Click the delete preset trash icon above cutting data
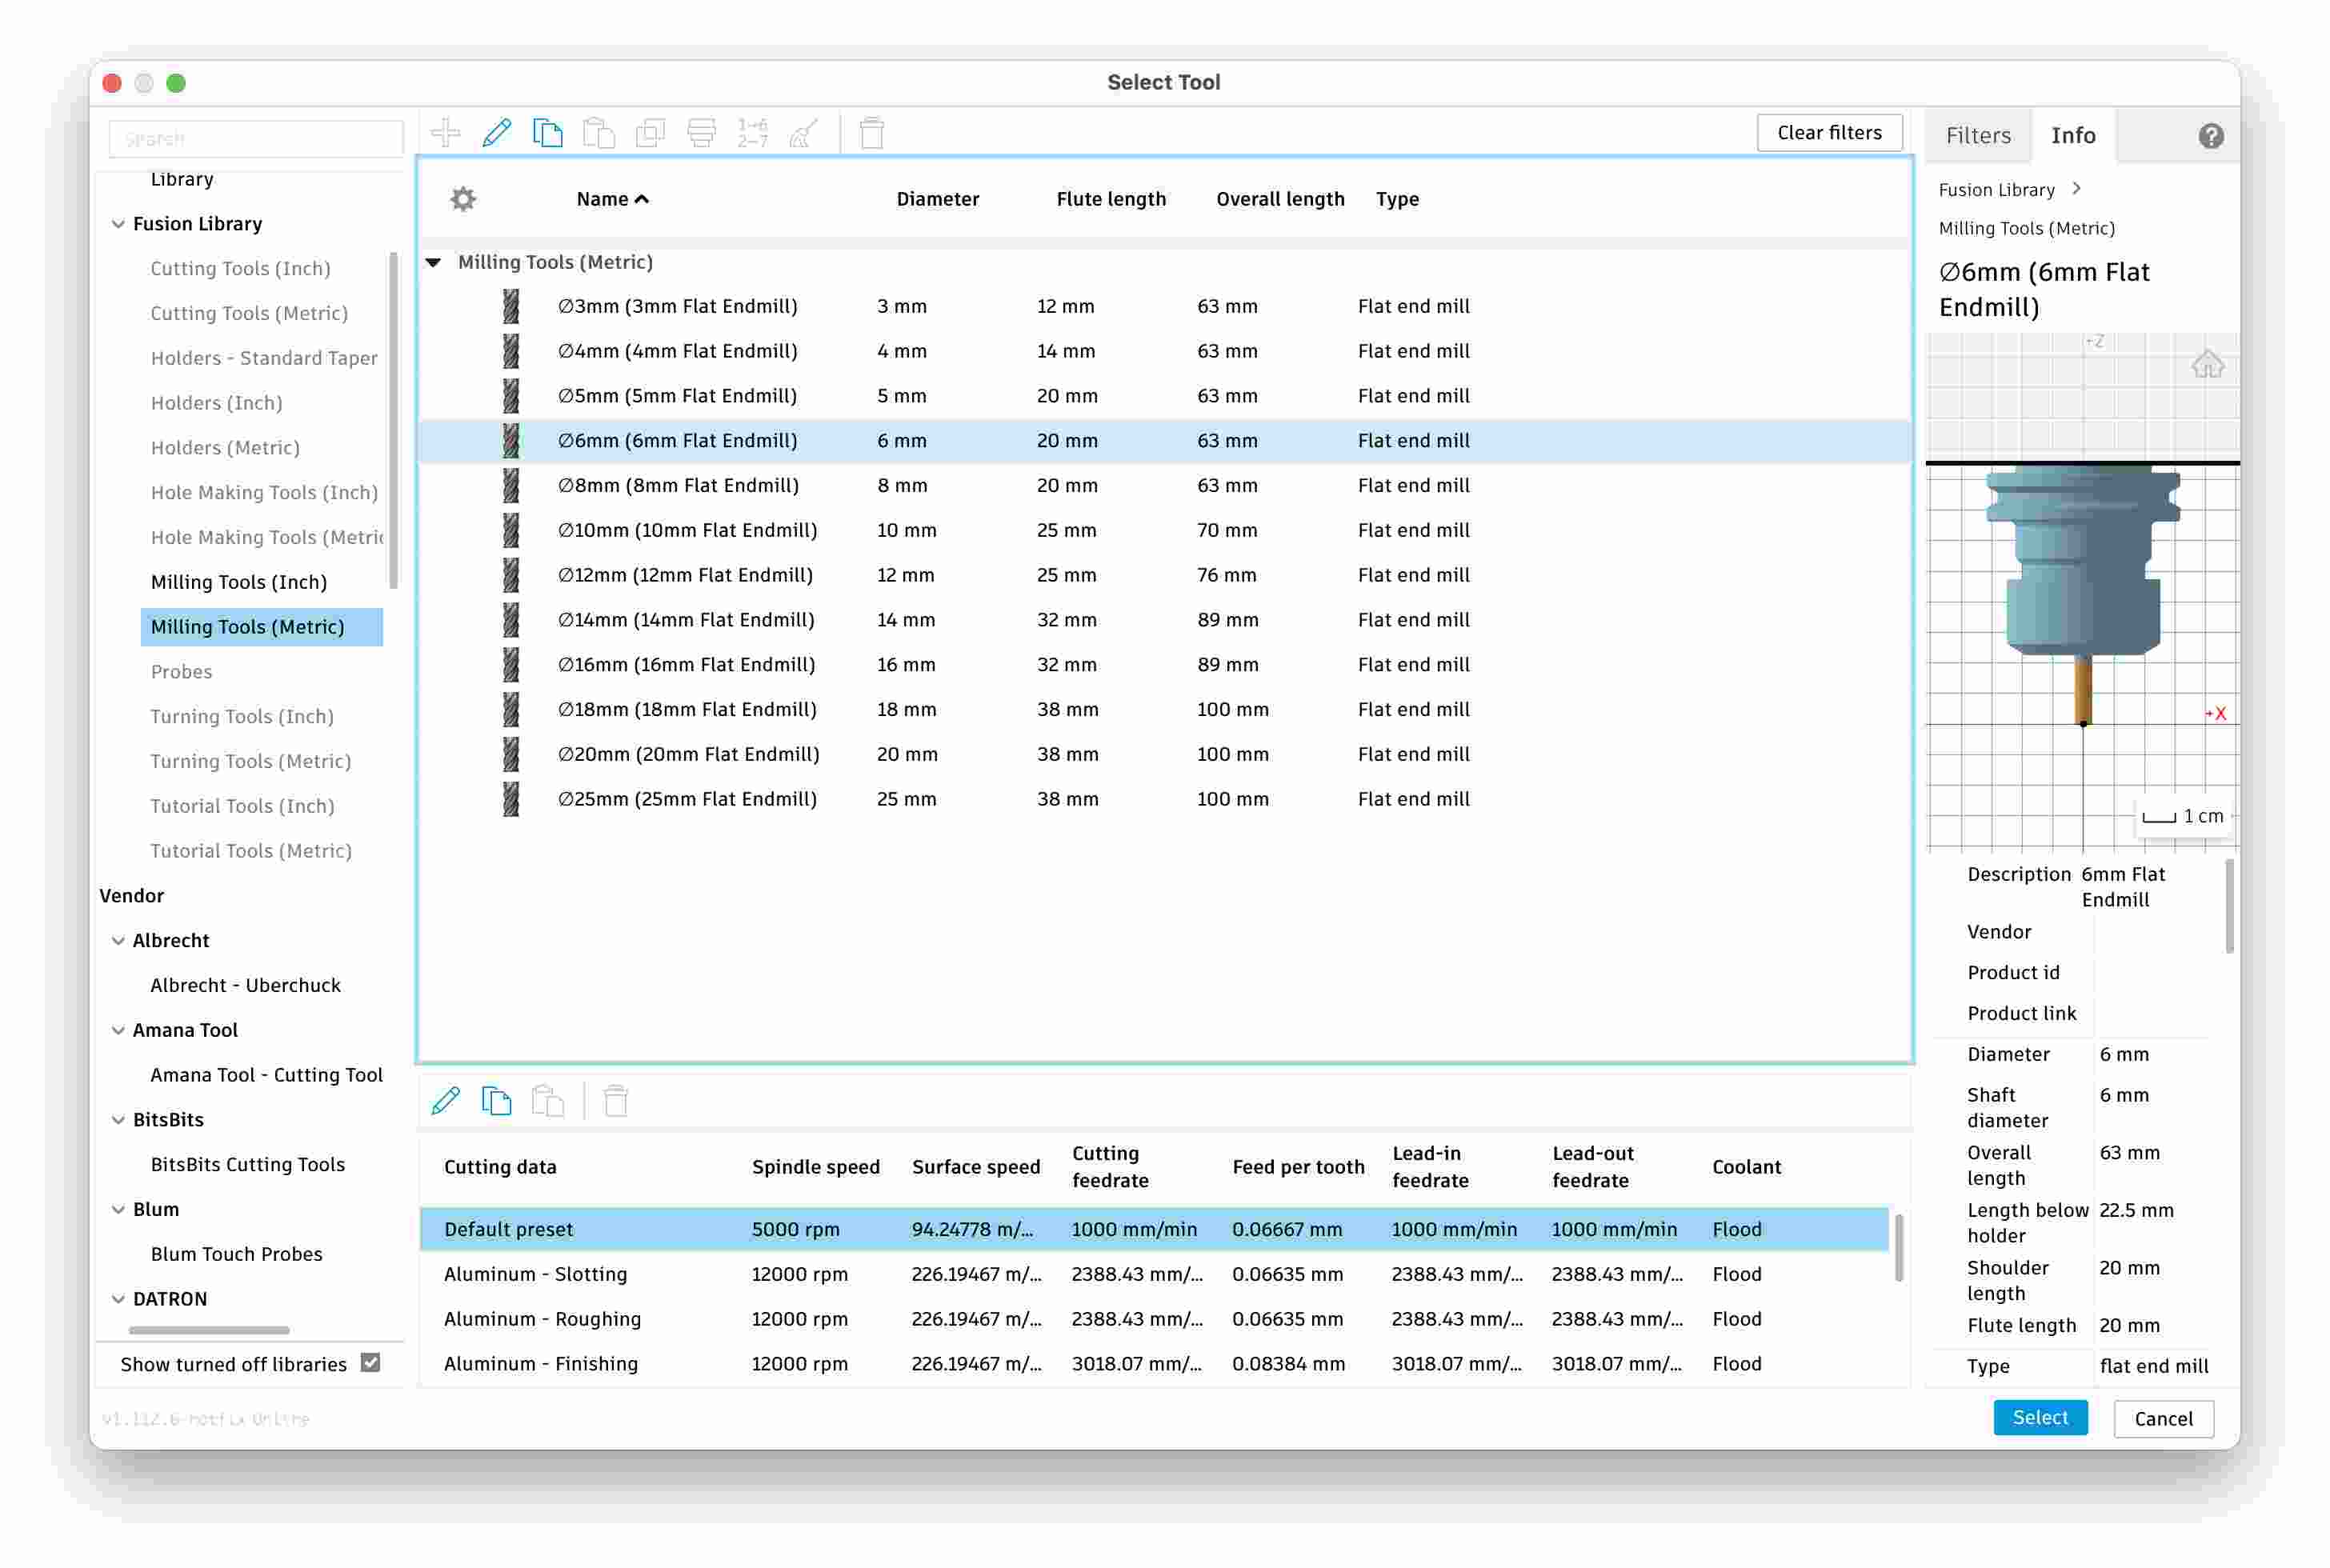2330x1568 pixels. point(616,1100)
